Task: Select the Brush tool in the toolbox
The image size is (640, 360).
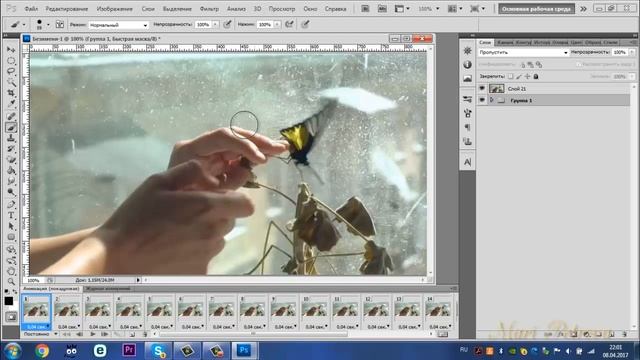Action: pyautogui.click(x=11, y=127)
